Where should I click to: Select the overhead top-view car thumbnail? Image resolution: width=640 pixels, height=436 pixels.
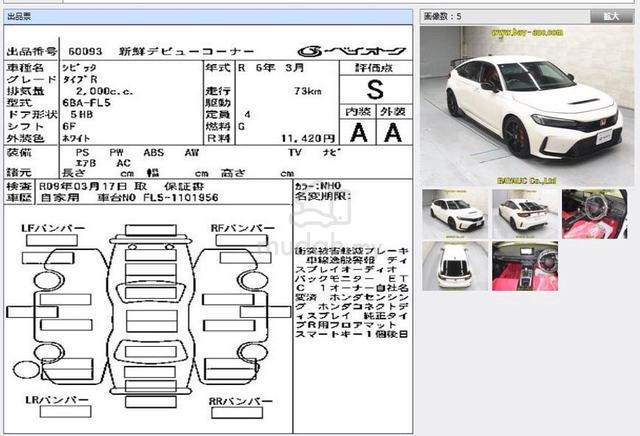point(455,266)
